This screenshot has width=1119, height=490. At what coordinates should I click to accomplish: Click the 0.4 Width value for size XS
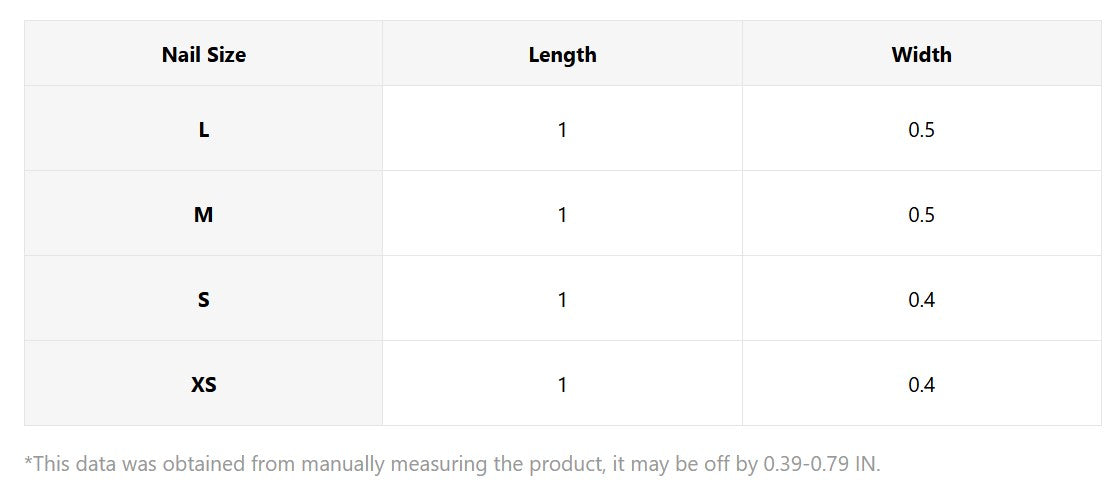[x=921, y=385]
